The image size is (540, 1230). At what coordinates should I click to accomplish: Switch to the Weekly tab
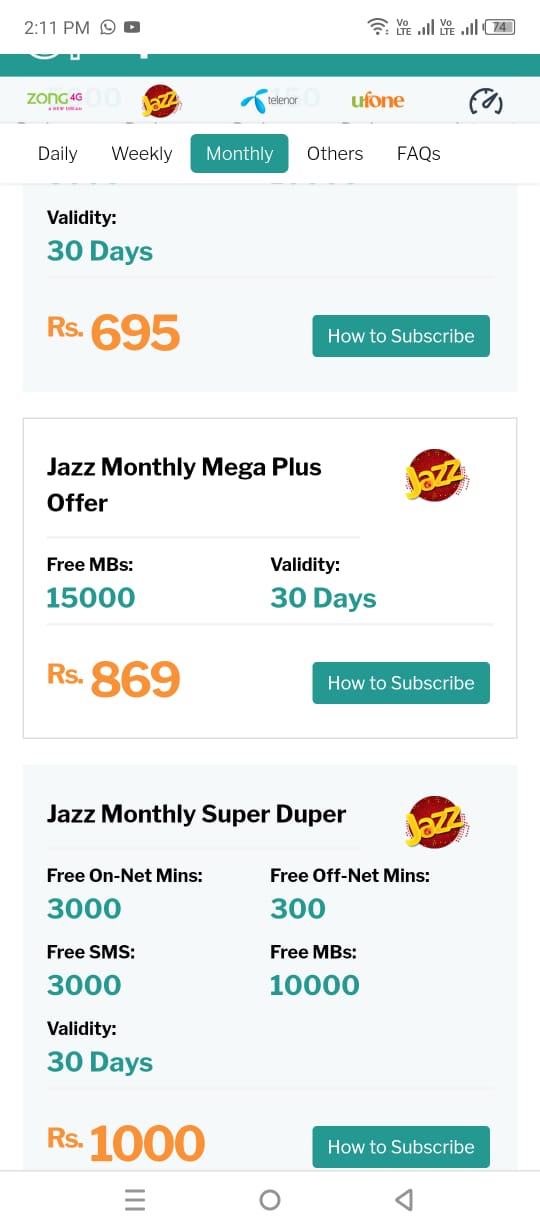coord(142,153)
